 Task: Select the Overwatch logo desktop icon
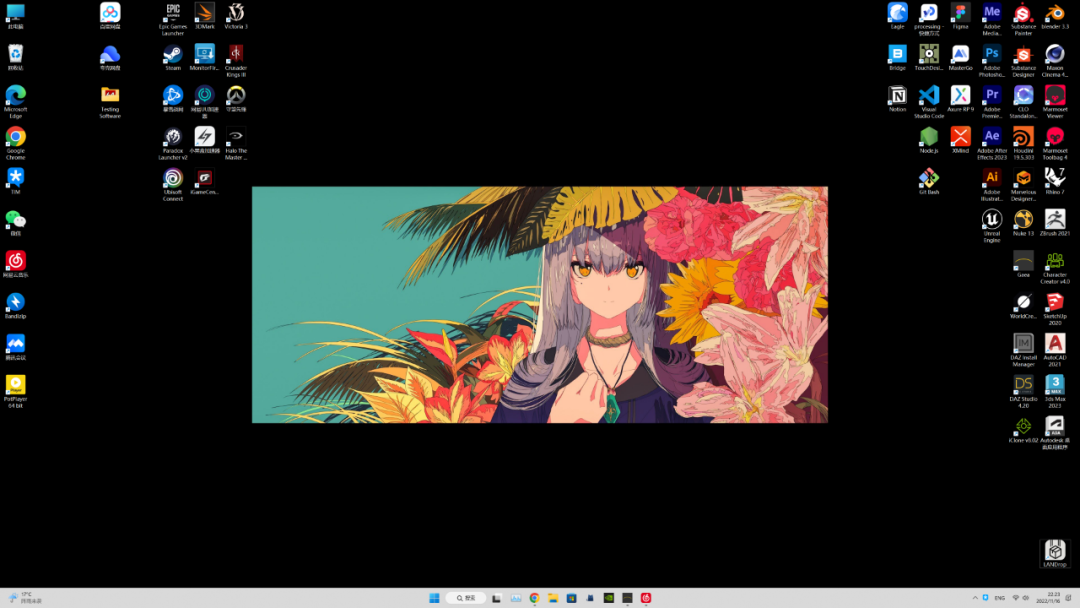point(236,99)
